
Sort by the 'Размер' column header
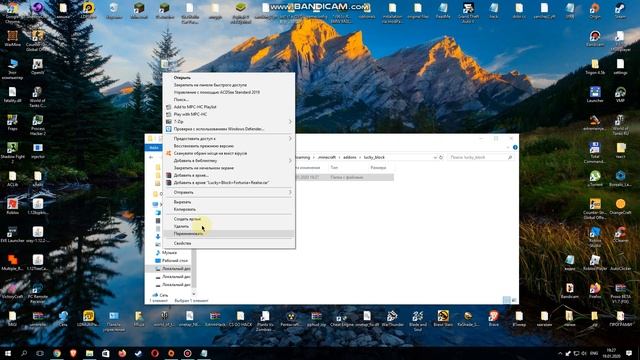(x=378, y=168)
